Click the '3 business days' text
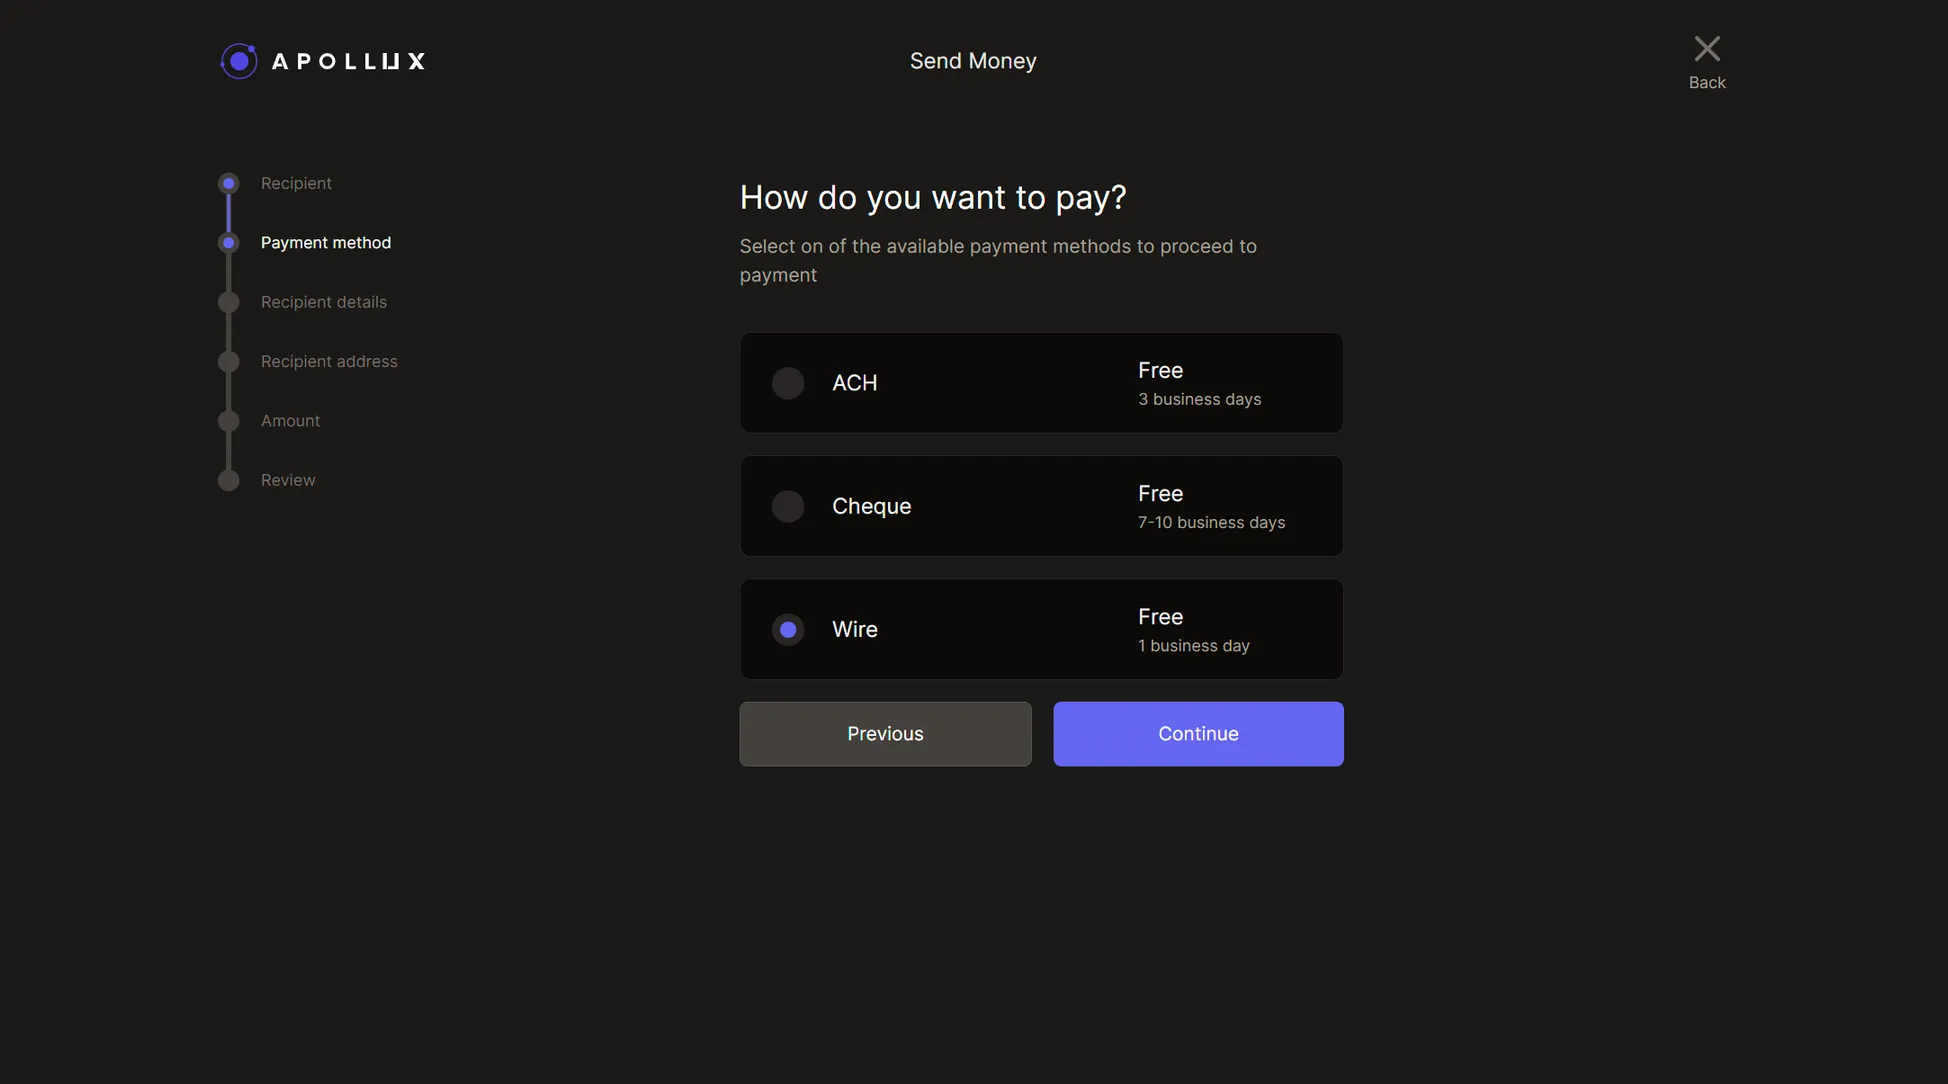The width and height of the screenshot is (1948, 1084). [x=1199, y=399]
